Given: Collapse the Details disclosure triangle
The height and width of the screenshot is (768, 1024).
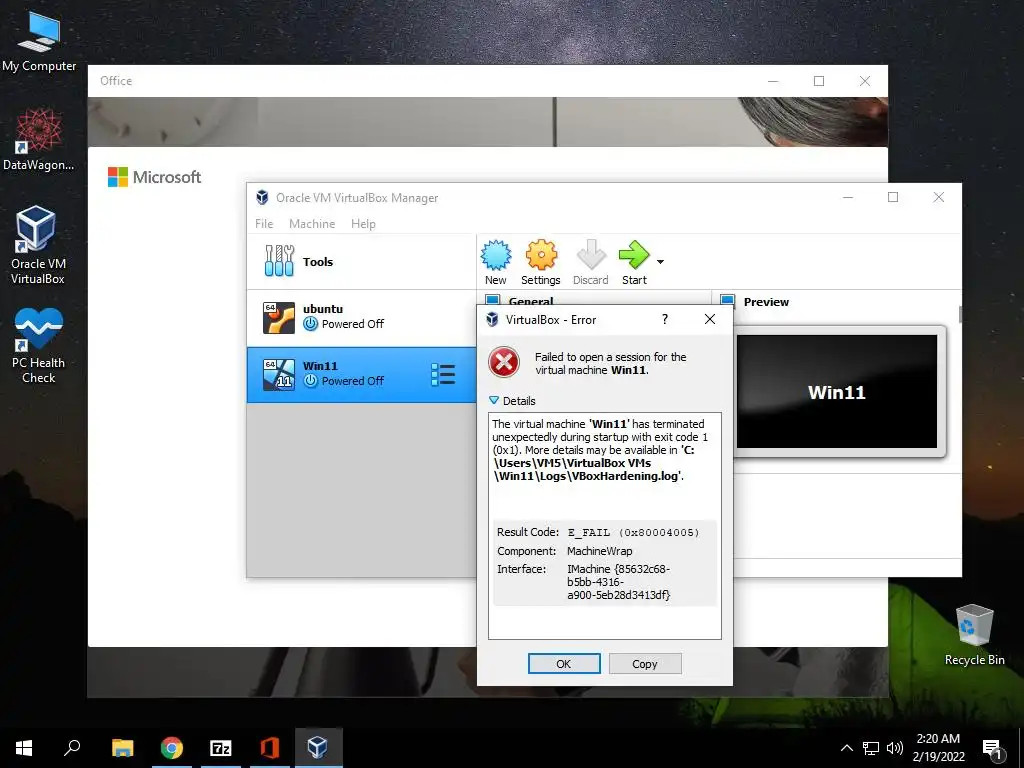Looking at the screenshot, I should pos(494,400).
